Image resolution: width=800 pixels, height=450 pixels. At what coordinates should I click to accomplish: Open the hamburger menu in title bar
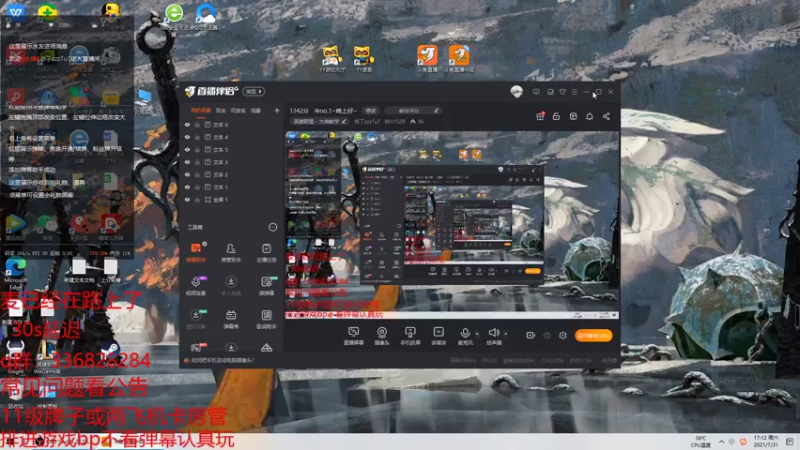pos(574,92)
